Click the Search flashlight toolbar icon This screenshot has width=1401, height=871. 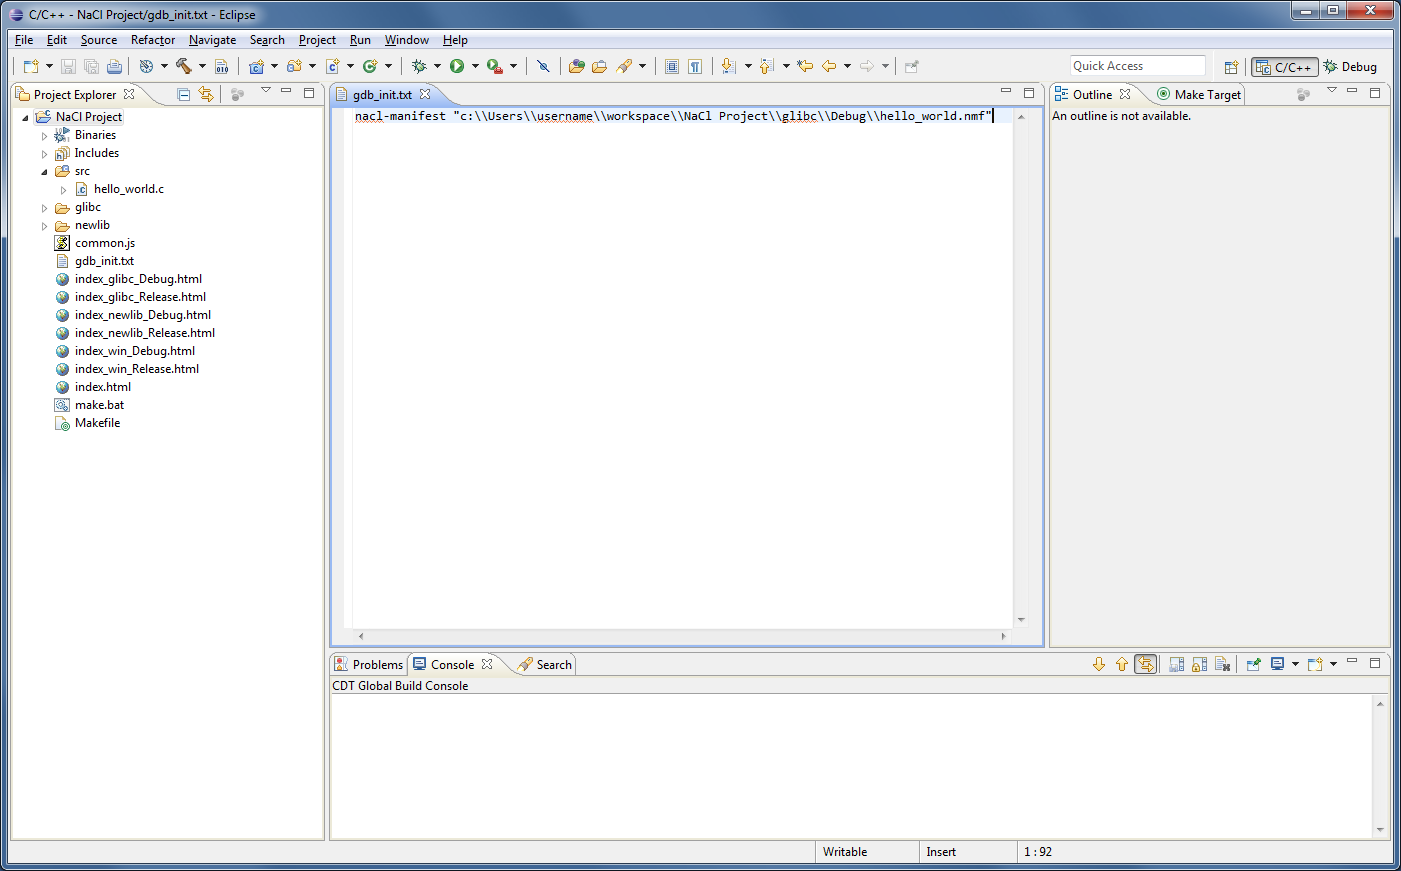(624, 67)
